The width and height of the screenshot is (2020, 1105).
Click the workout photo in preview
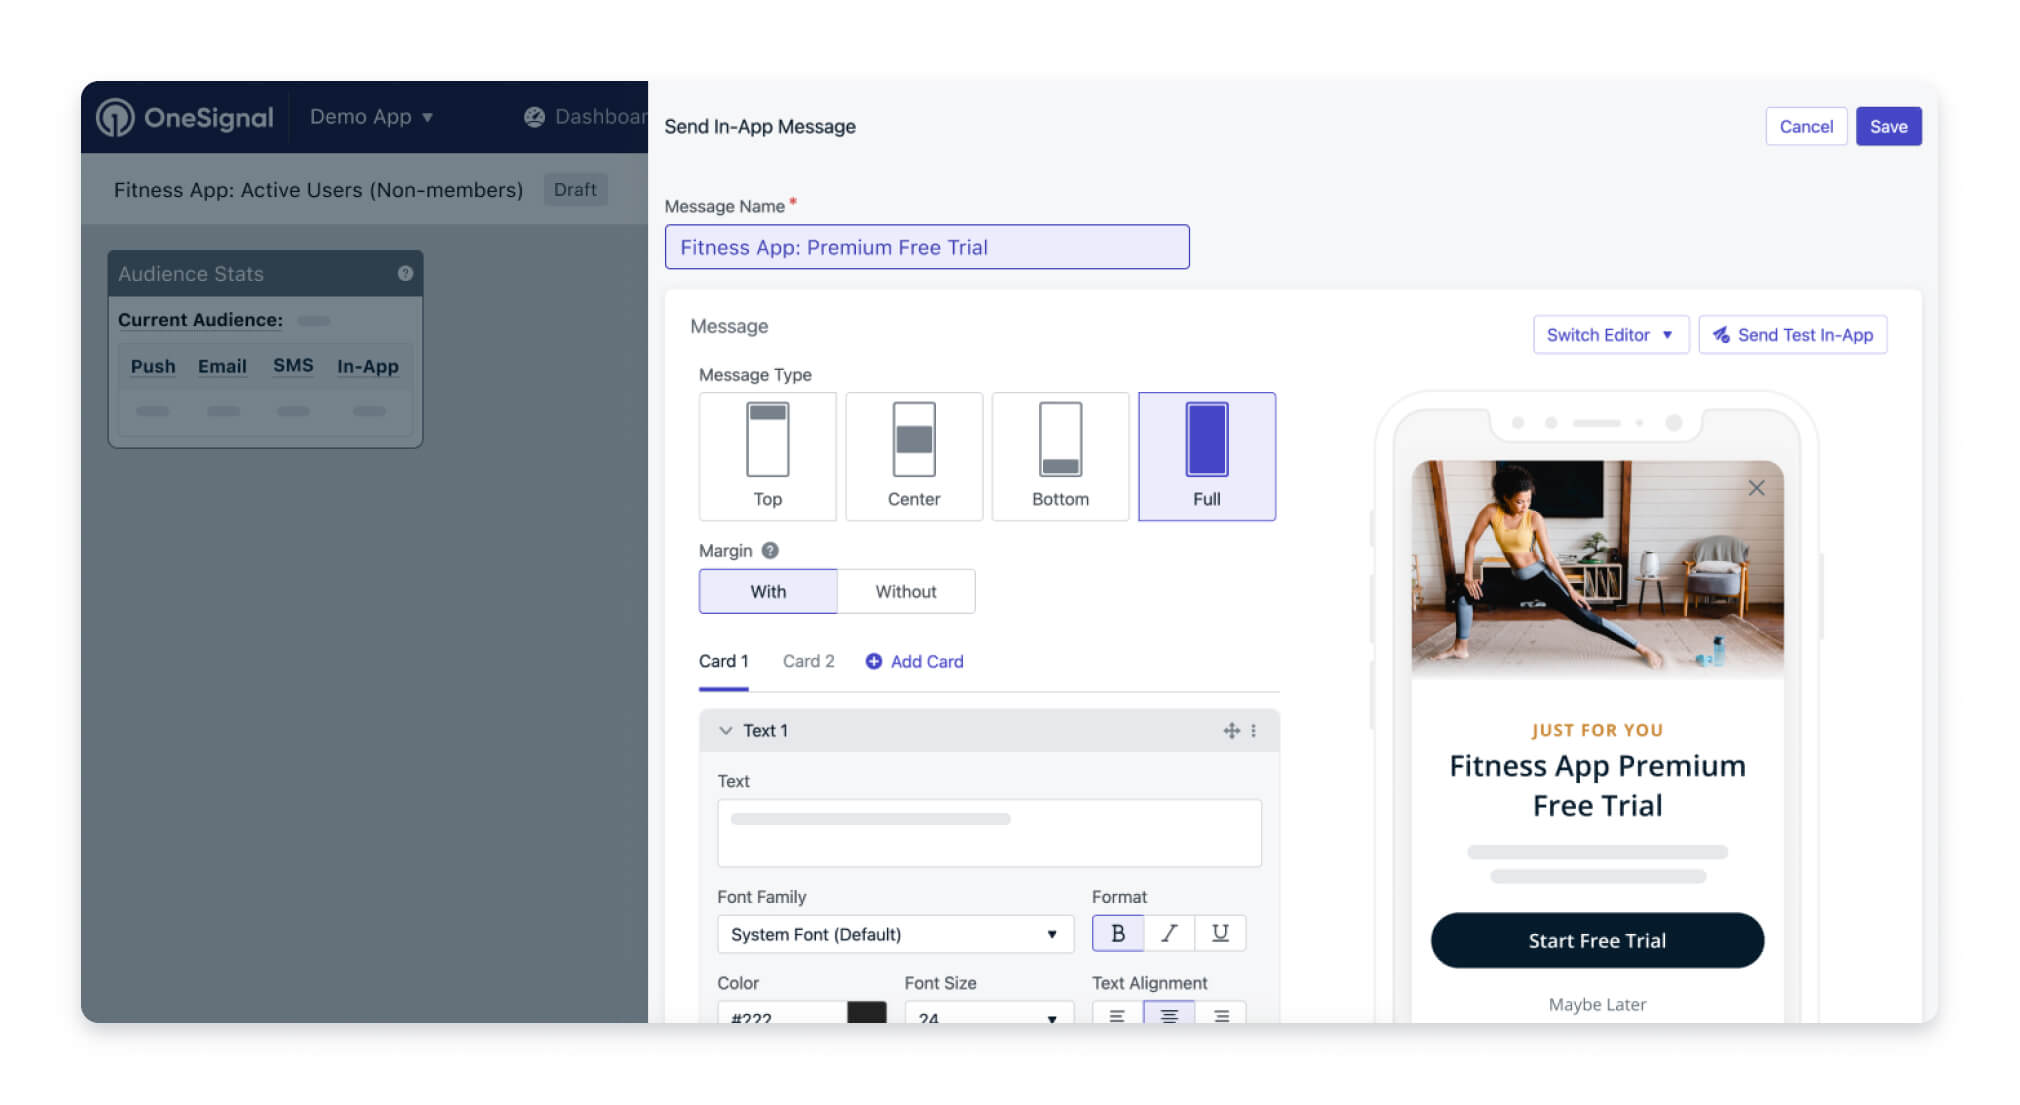(x=1597, y=569)
